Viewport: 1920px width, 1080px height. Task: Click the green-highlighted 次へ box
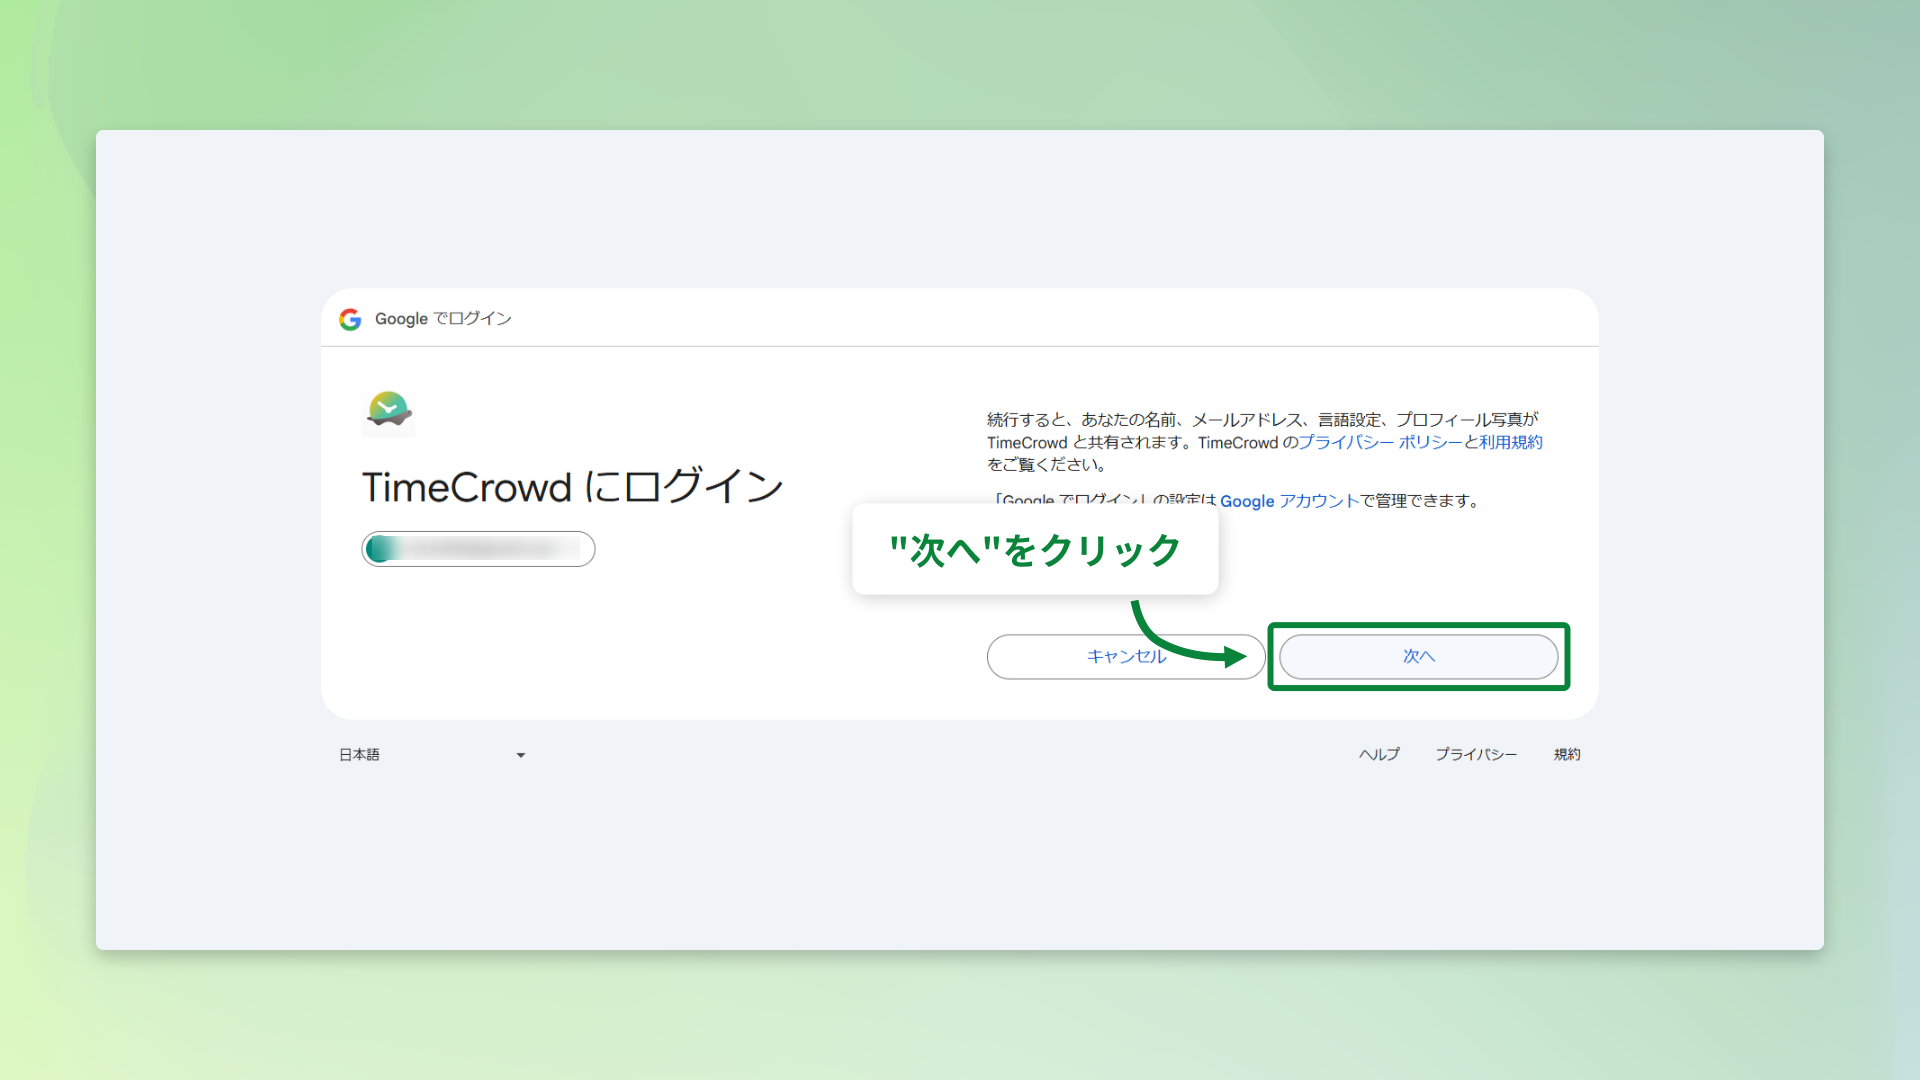[x=1418, y=656]
